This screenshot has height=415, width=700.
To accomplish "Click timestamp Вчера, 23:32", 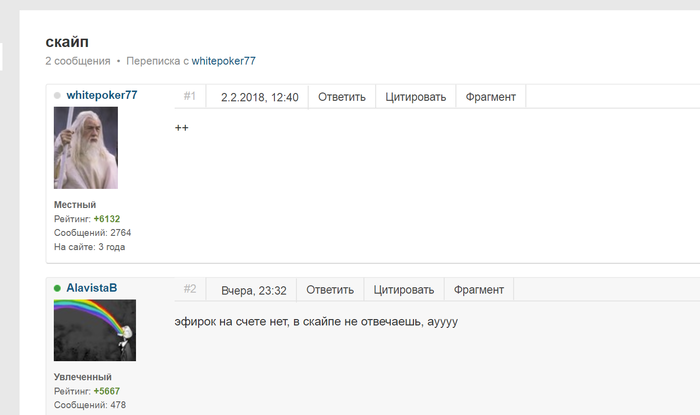I will [x=254, y=290].
